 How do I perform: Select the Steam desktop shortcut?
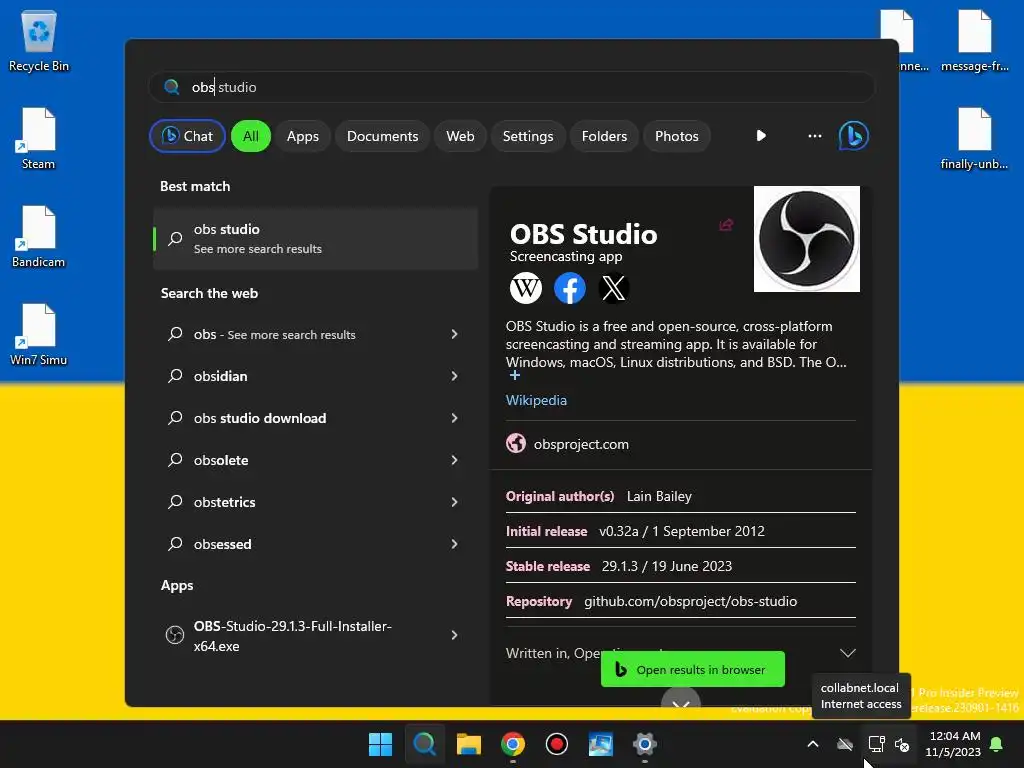coord(39,138)
